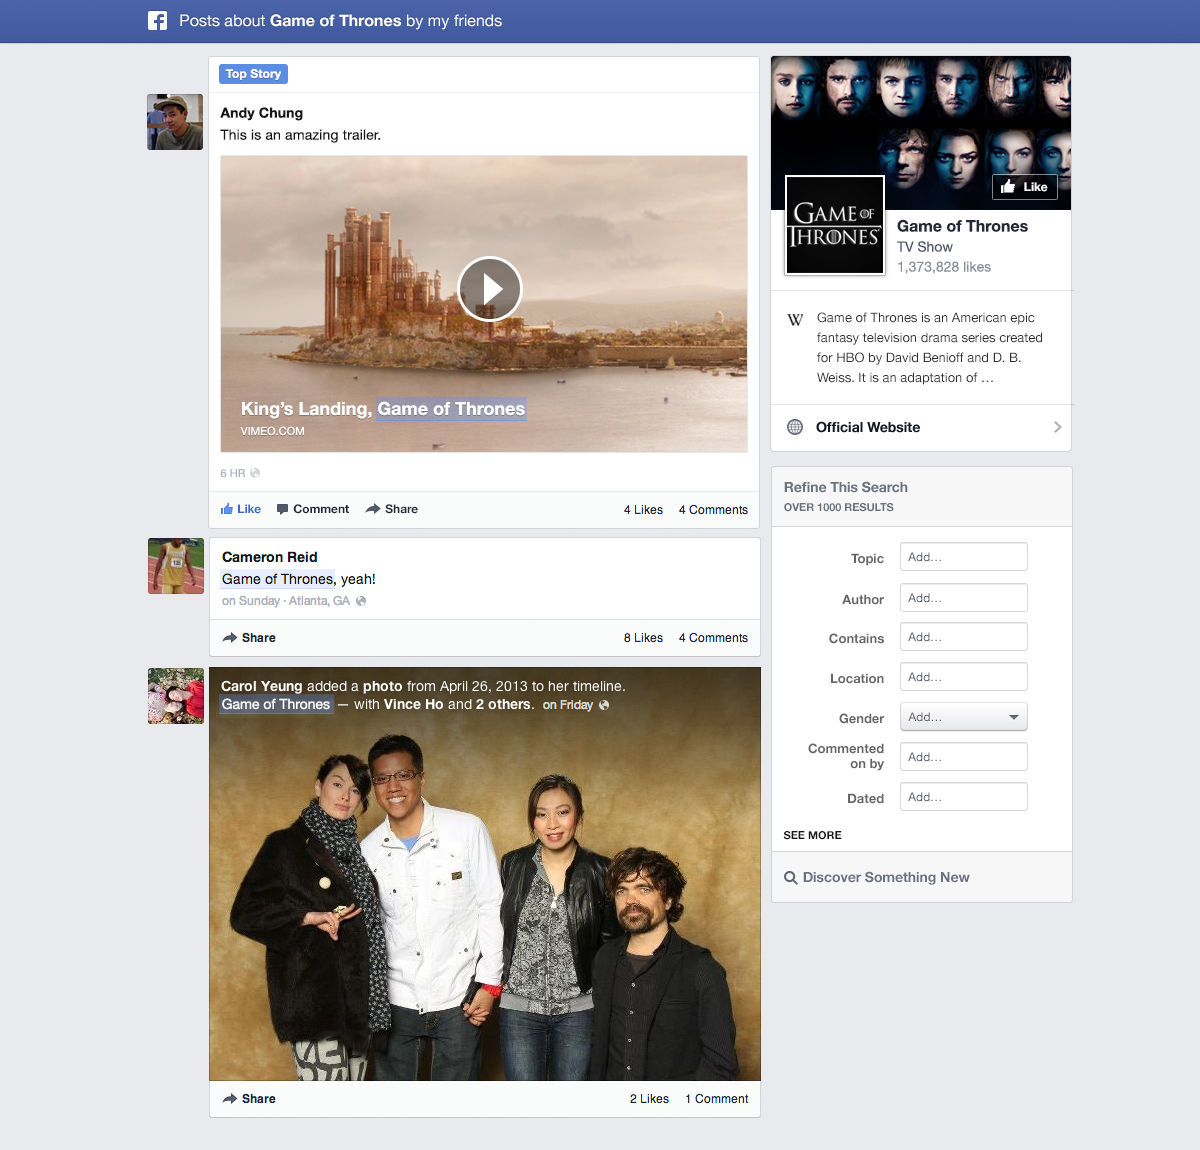Open the Official Website globe link
This screenshot has width=1200, height=1150.
click(795, 427)
